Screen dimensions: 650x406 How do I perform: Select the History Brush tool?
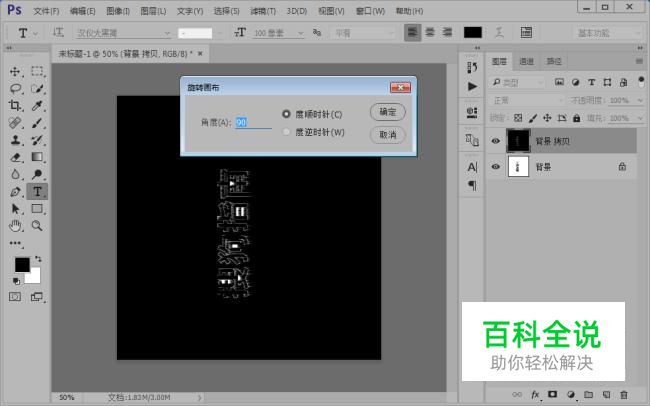(37, 140)
